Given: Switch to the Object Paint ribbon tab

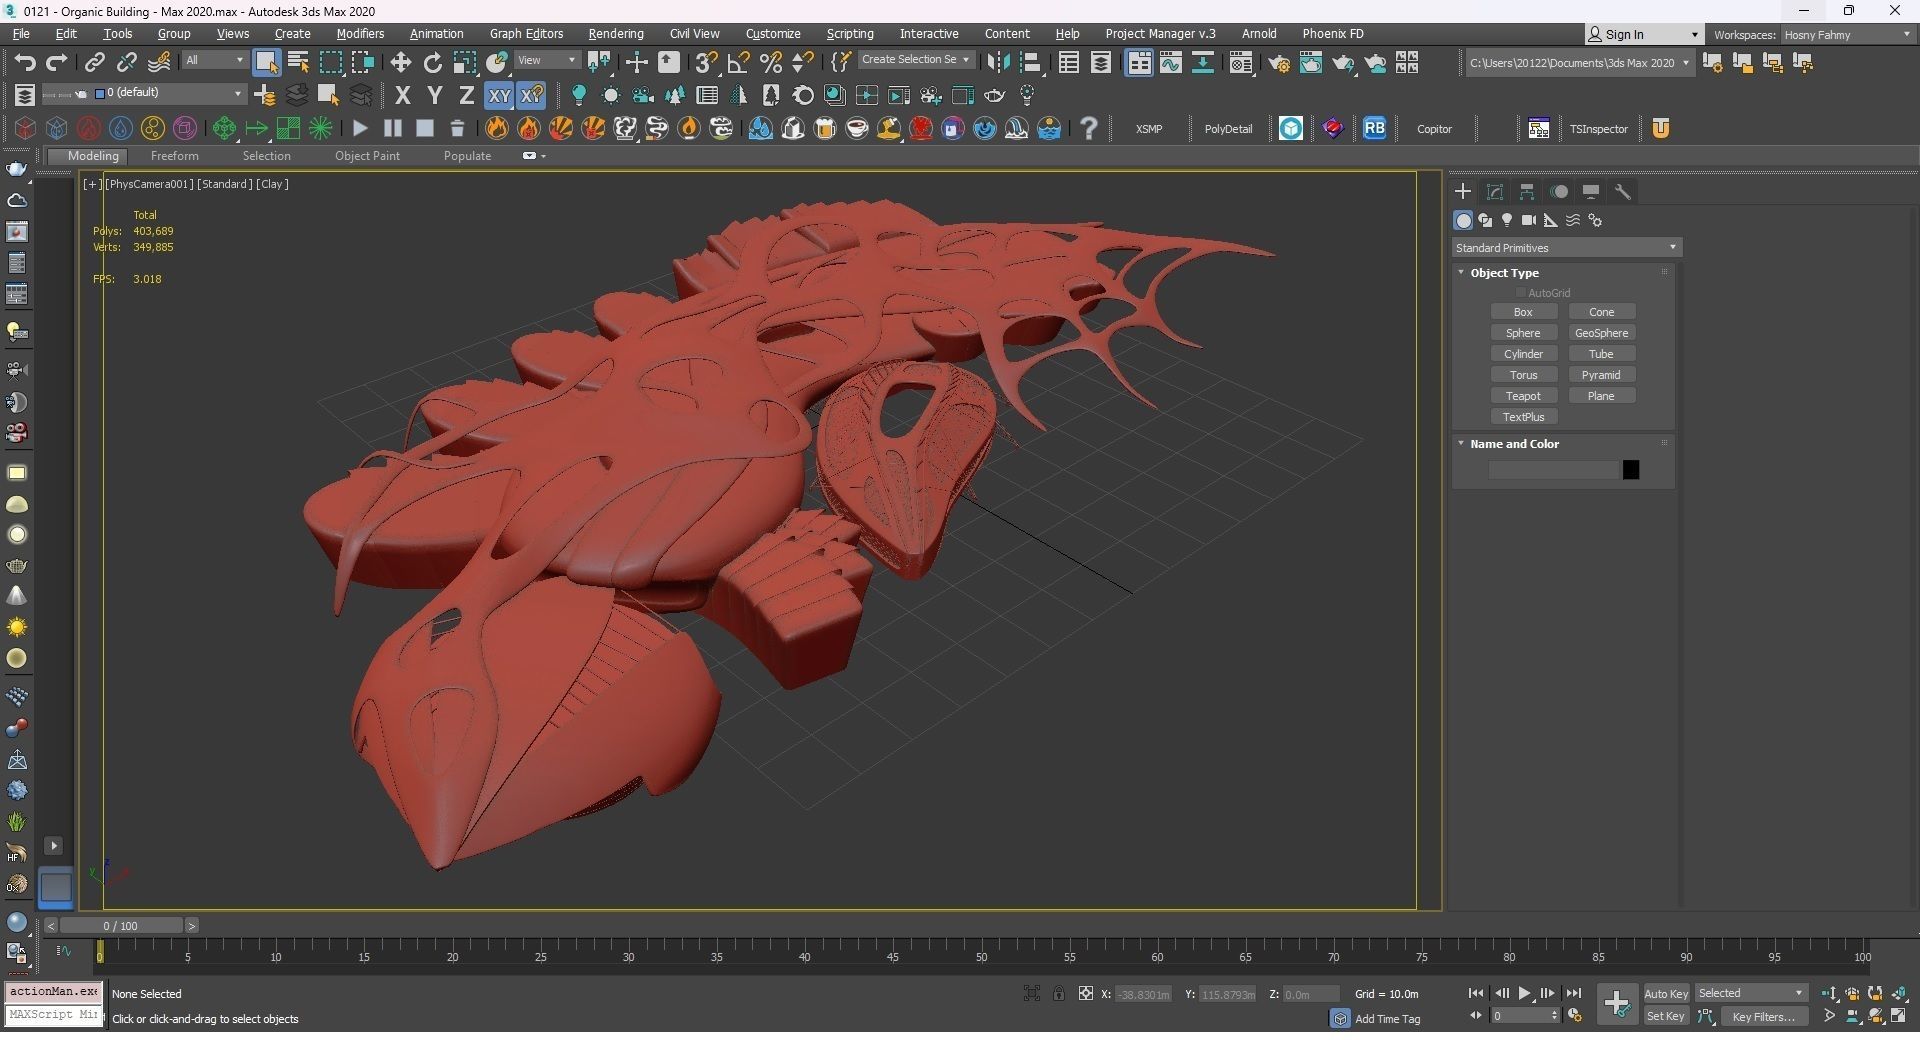Looking at the screenshot, I should pyautogui.click(x=367, y=156).
